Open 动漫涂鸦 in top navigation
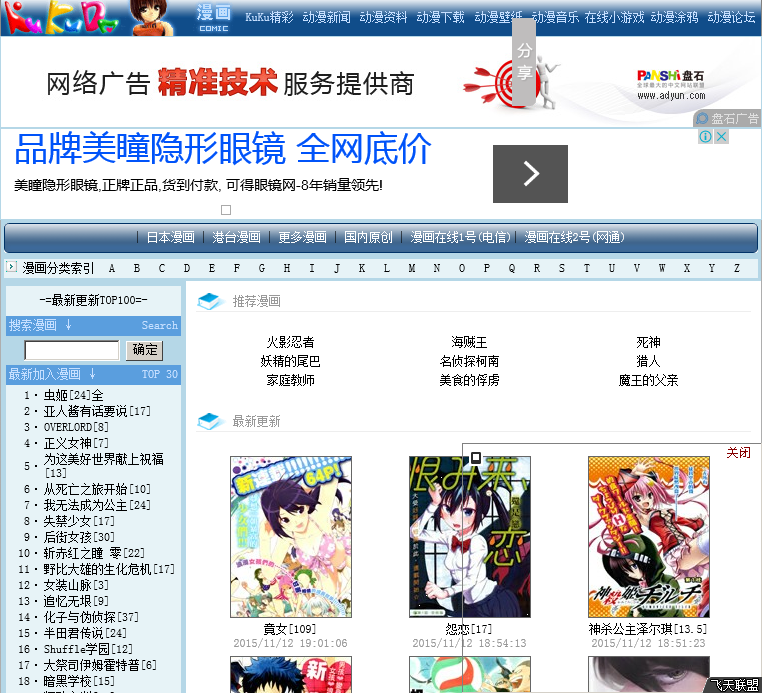This screenshot has height=693, width=762. (674, 17)
